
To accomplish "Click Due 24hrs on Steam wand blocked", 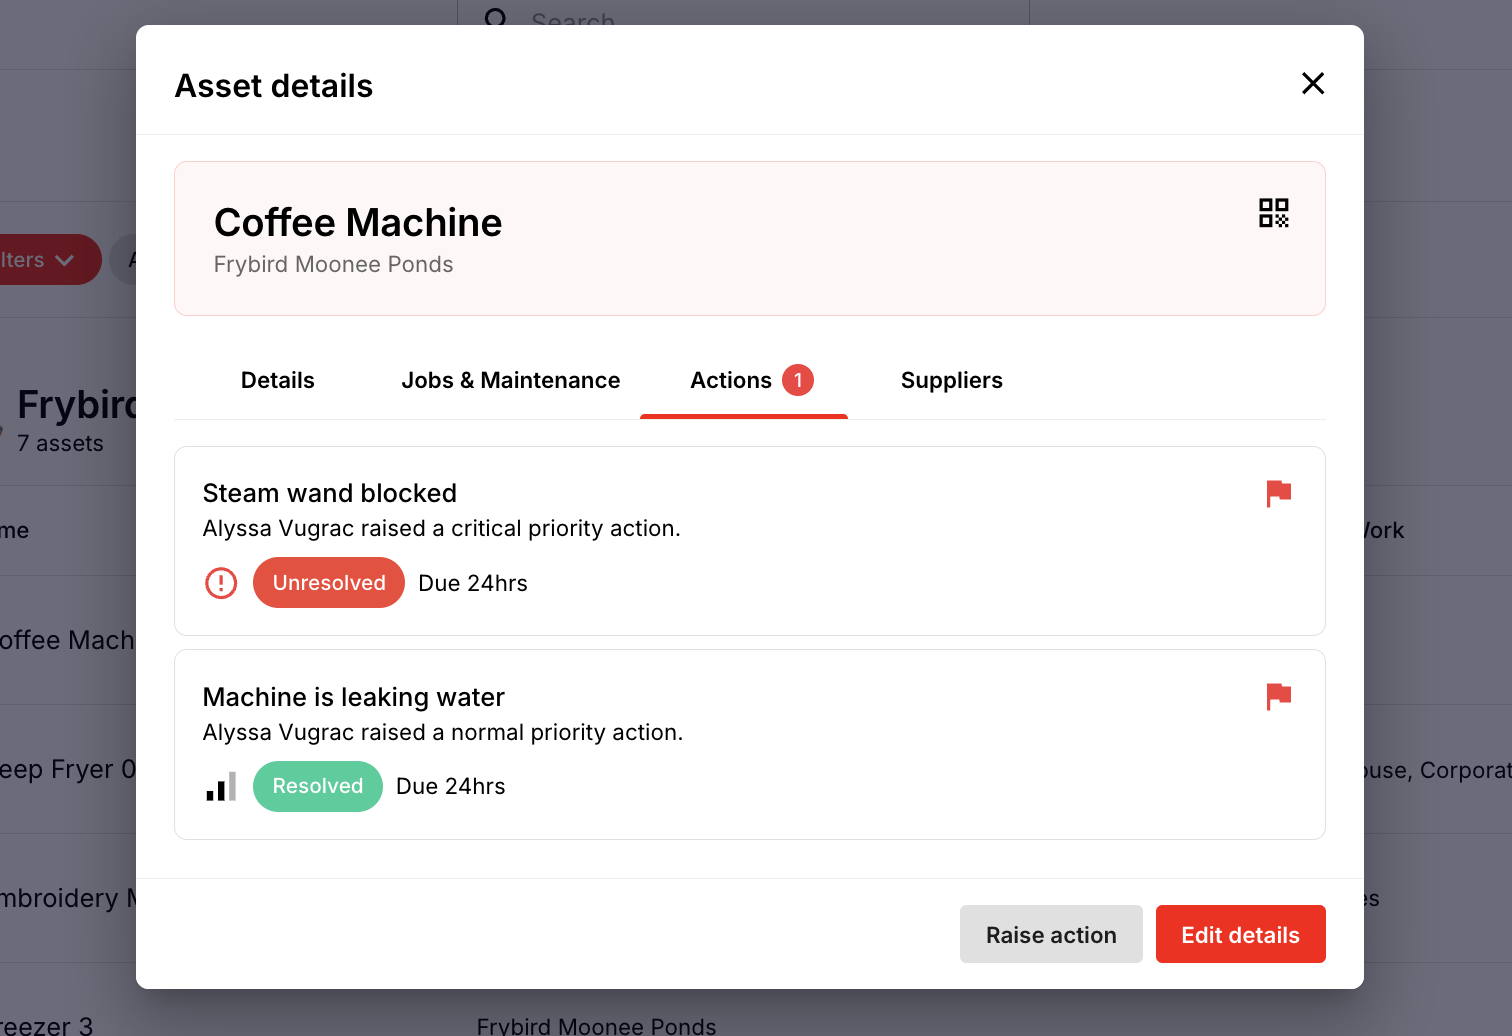I will point(473,583).
